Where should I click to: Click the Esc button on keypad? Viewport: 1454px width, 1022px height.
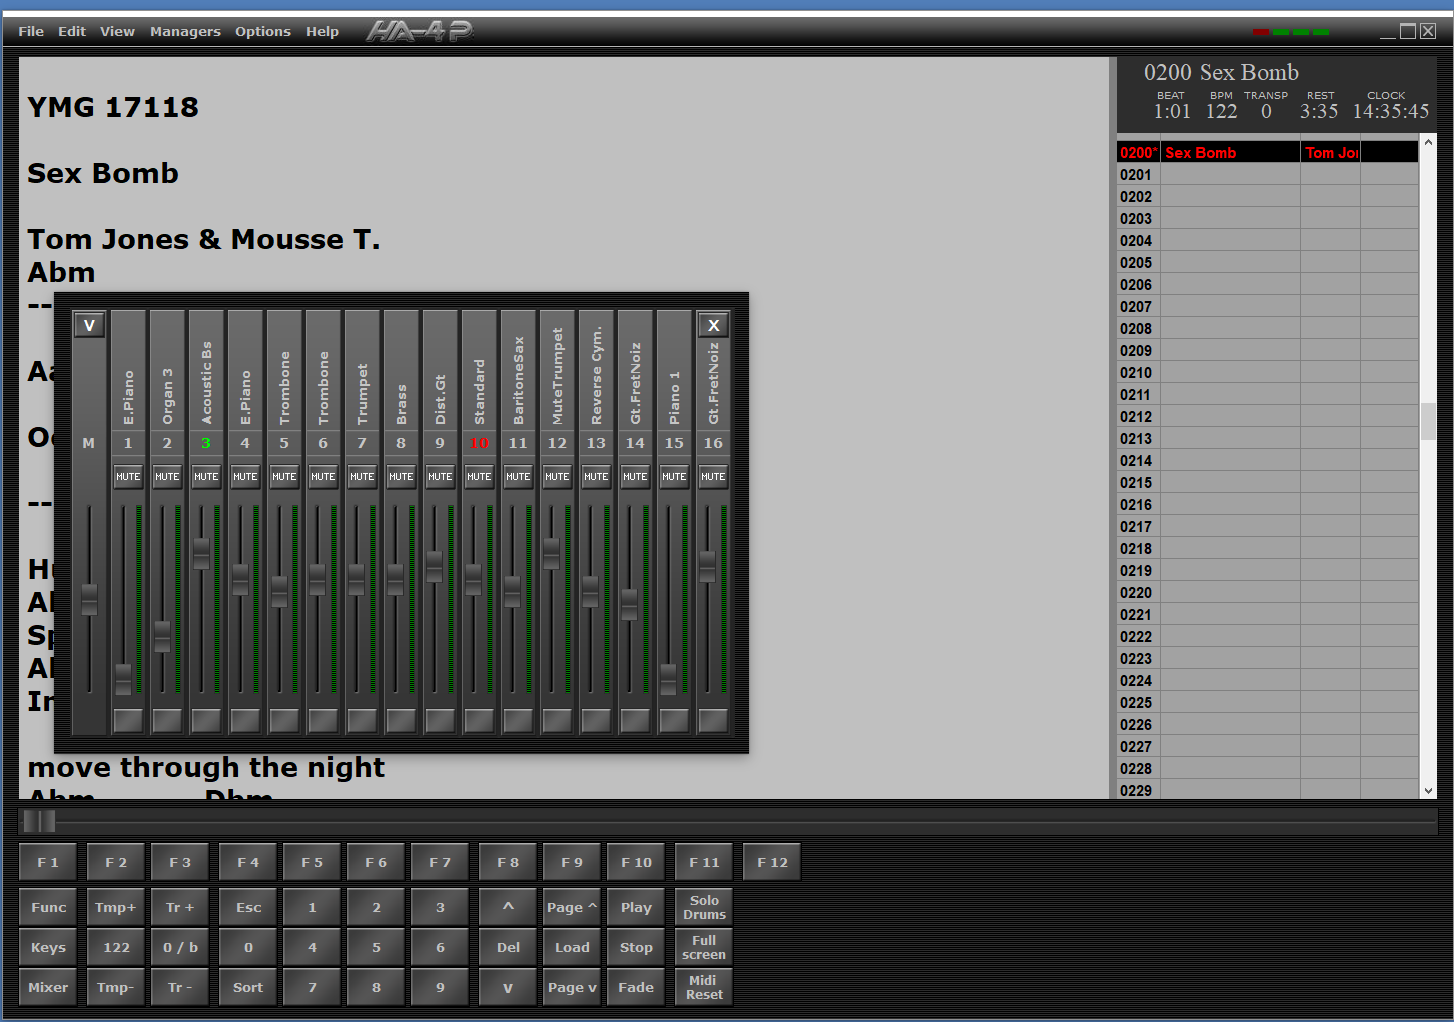click(x=248, y=907)
